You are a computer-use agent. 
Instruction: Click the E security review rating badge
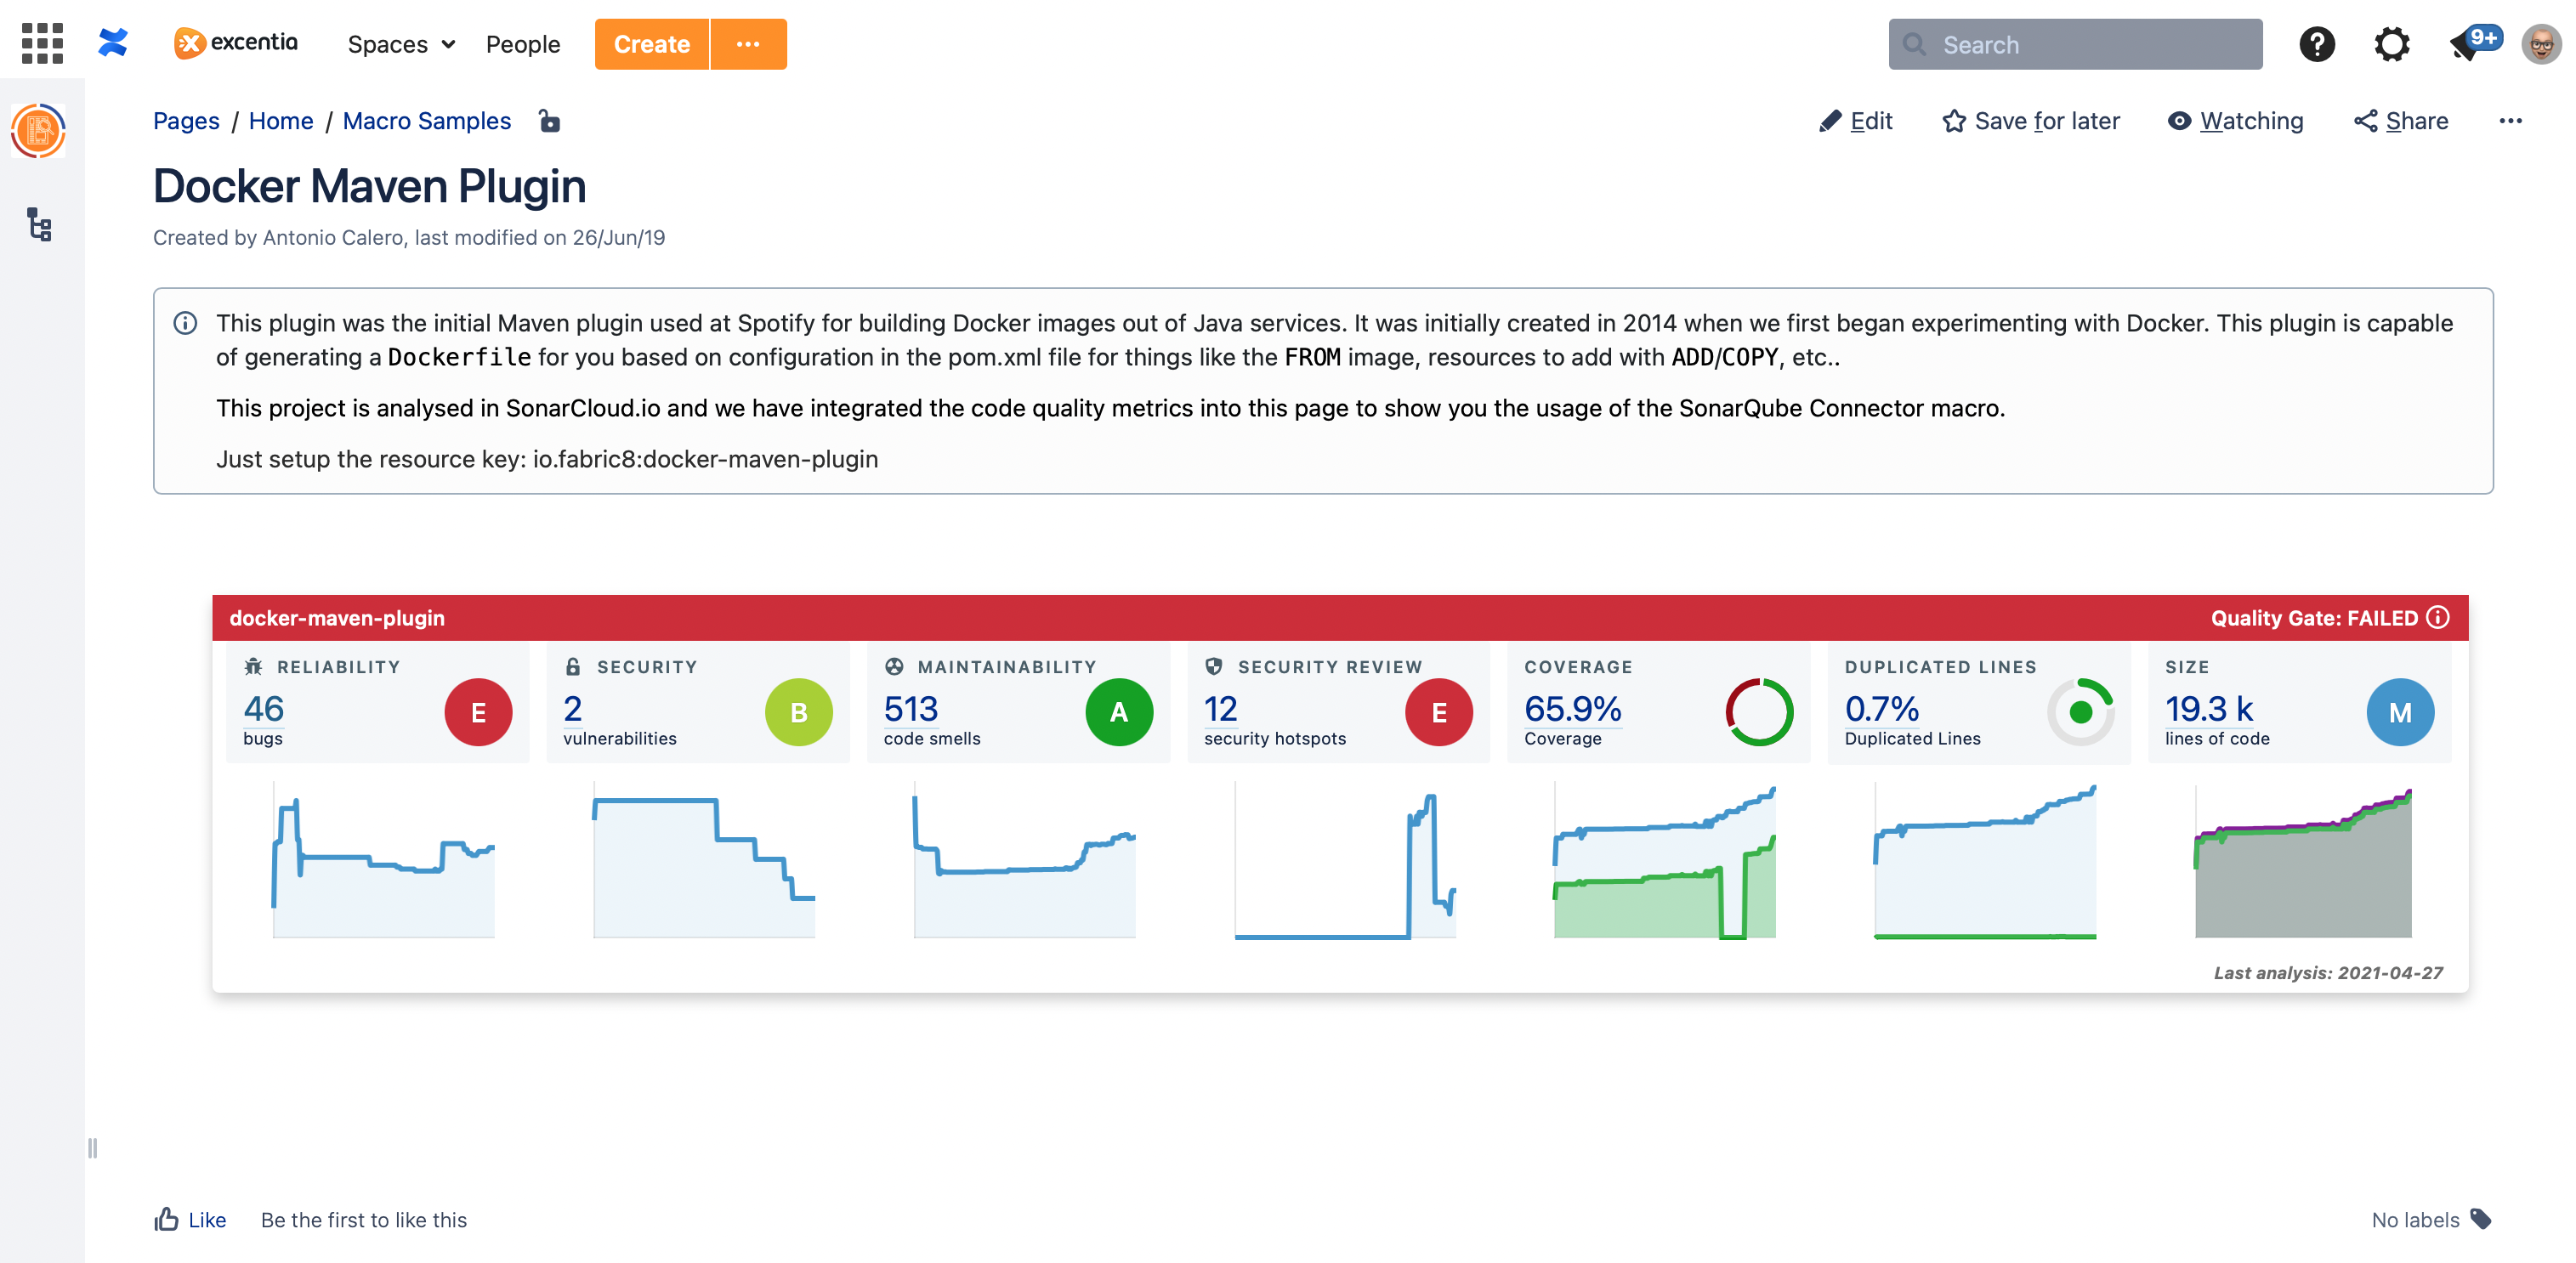1439,713
